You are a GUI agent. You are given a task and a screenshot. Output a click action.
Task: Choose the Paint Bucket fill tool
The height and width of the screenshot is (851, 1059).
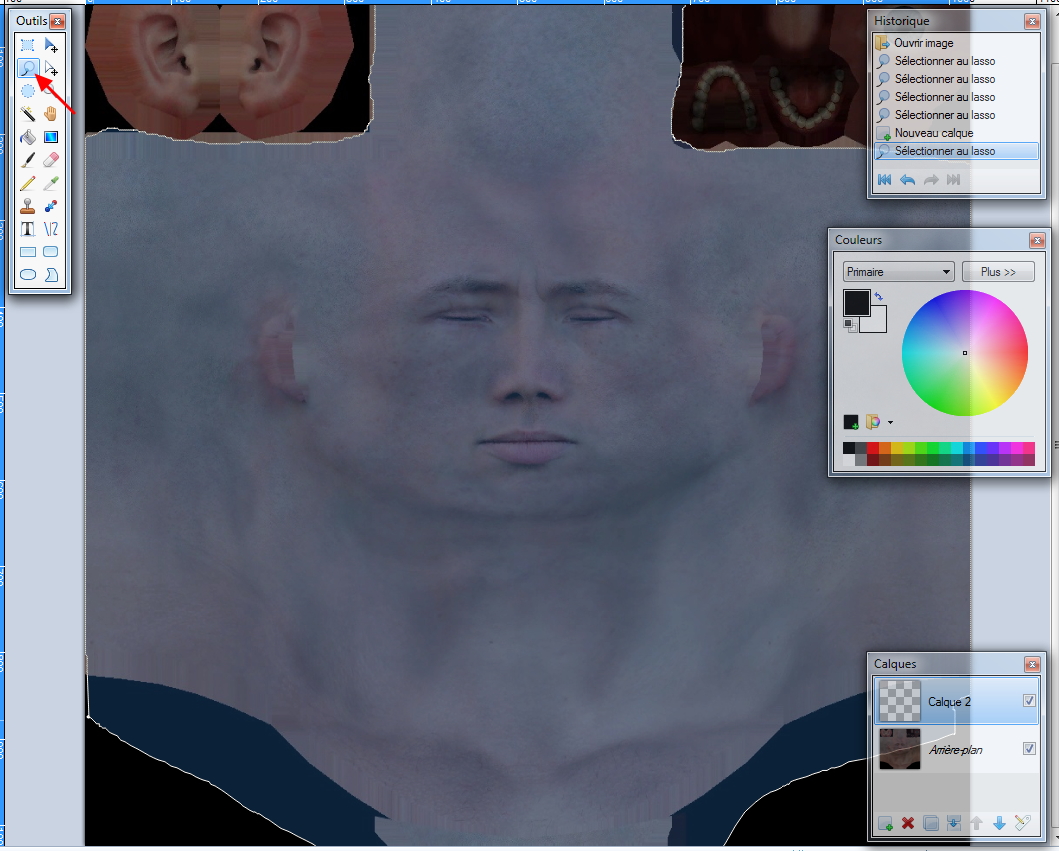[x=28, y=137]
